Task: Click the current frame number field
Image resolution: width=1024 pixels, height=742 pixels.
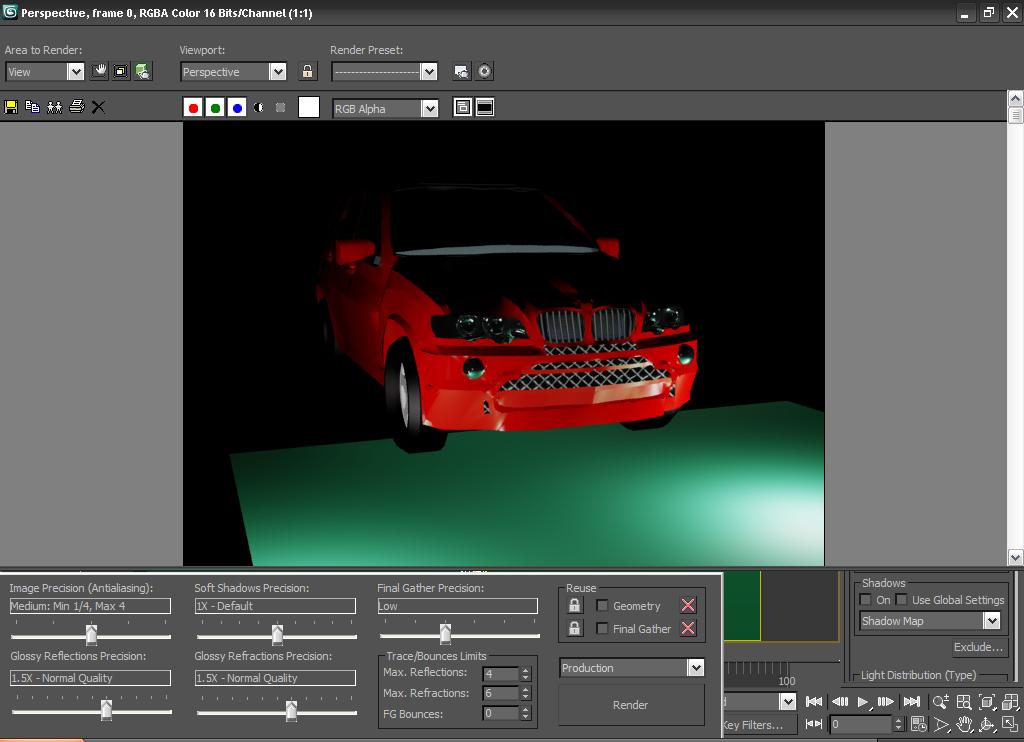Action: click(860, 724)
